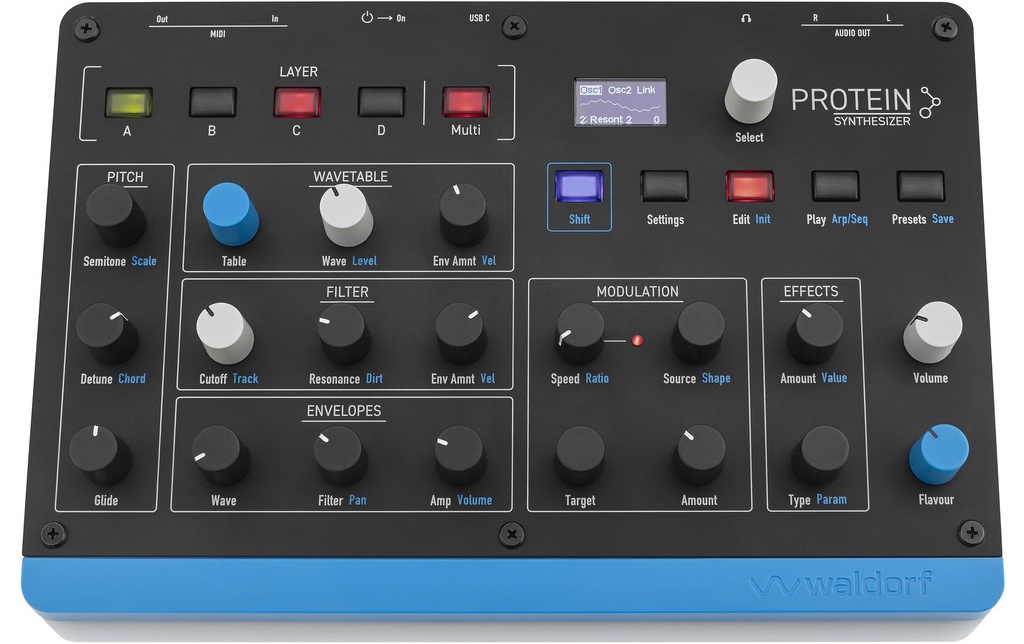Select layer B button

[212, 102]
